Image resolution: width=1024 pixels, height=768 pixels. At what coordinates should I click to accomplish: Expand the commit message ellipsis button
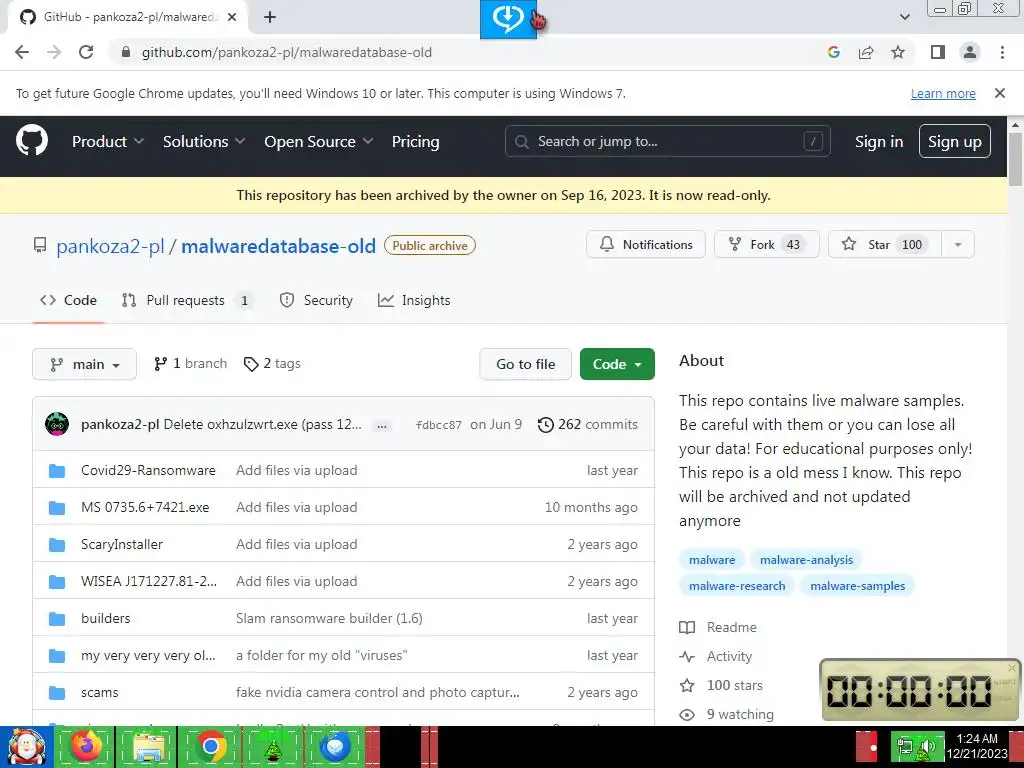[x=382, y=426]
